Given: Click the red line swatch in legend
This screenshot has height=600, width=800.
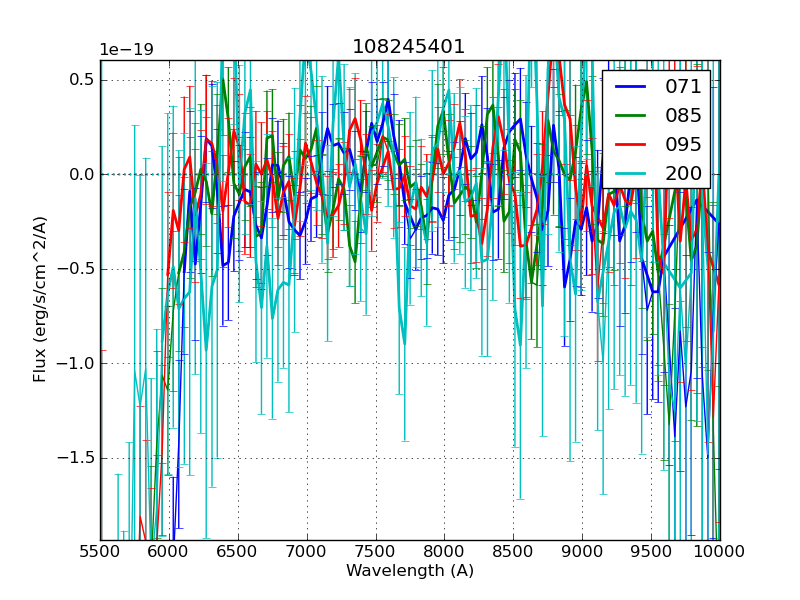Looking at the screenshot, I should [x=630, y=144].
